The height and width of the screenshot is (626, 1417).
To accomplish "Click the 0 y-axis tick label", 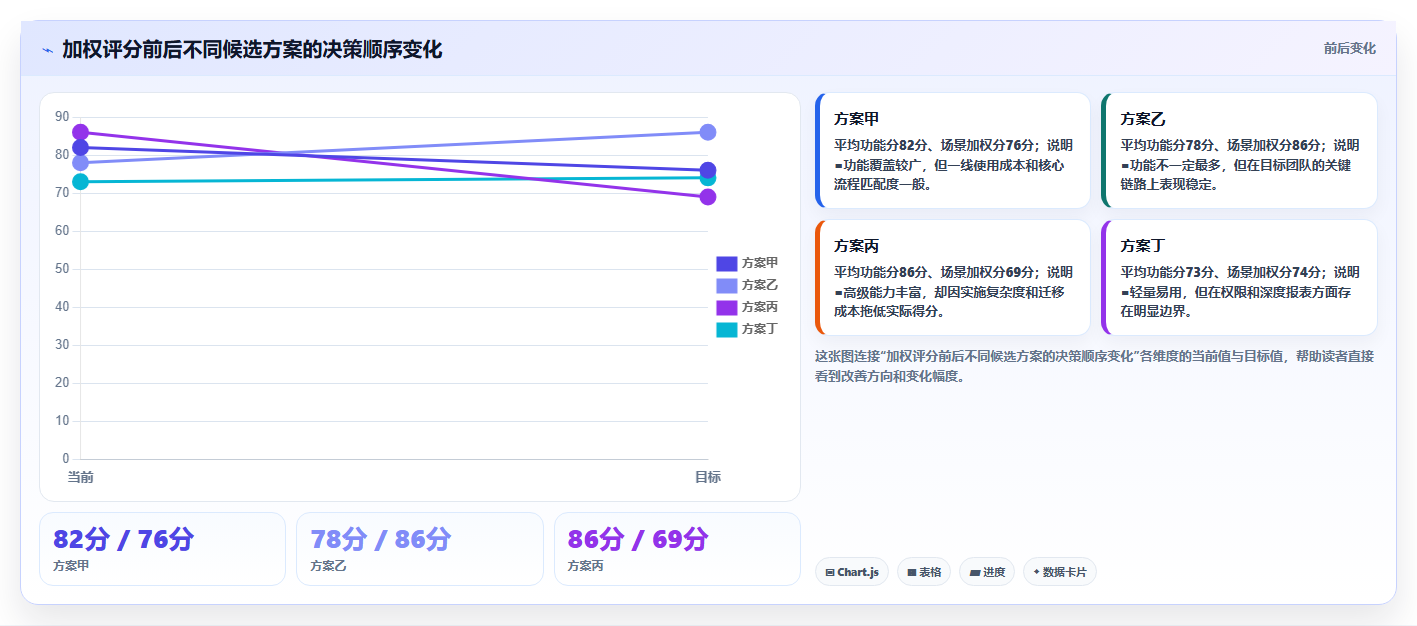I will [x=66, y=459].
